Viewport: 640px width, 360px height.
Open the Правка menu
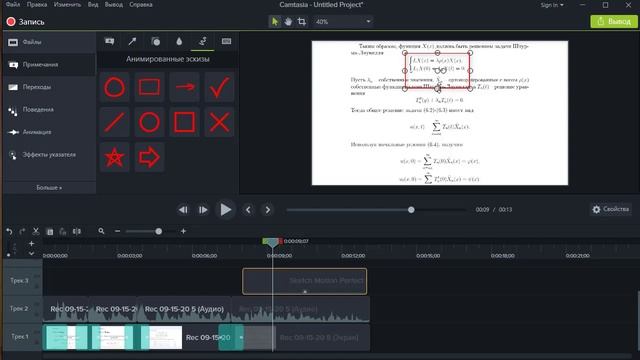click(x=37, y=5)
